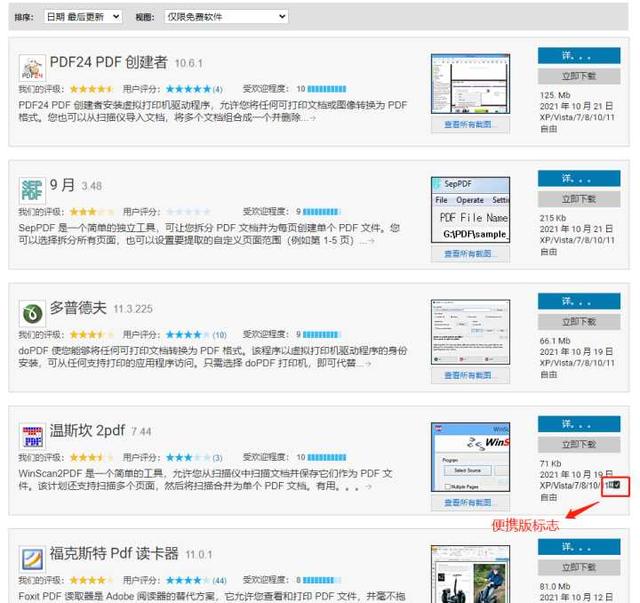Click the blue details button for PDF24
The image size is (640, 603).
[579, 56]
